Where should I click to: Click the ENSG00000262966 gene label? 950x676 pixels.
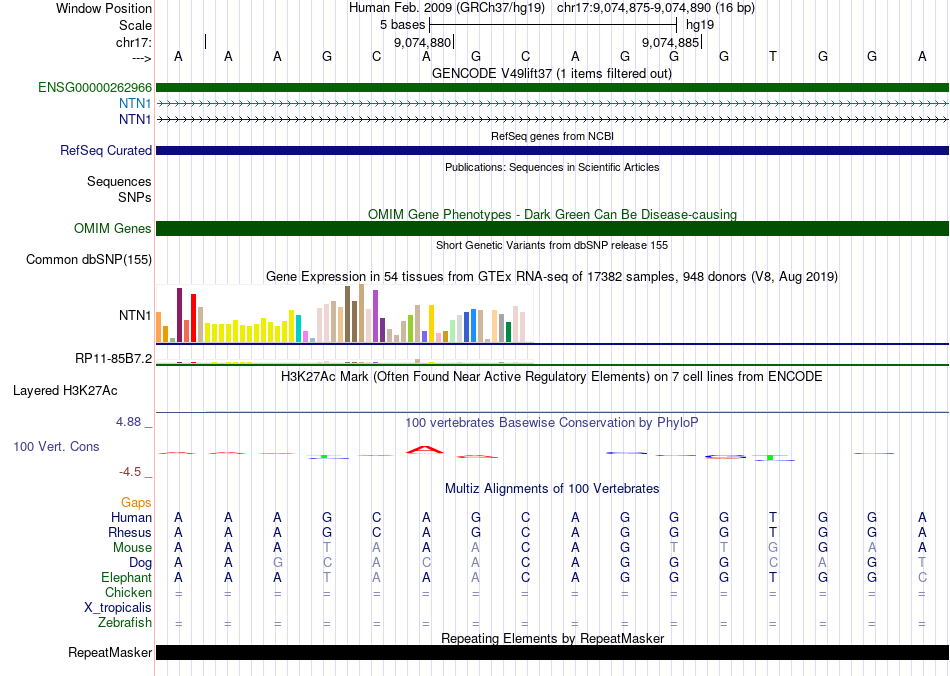[95, 87]
